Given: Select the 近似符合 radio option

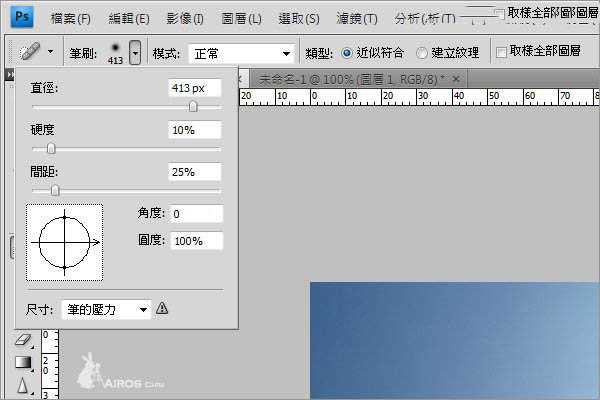Looking at the screenshot, I should 348,52.
